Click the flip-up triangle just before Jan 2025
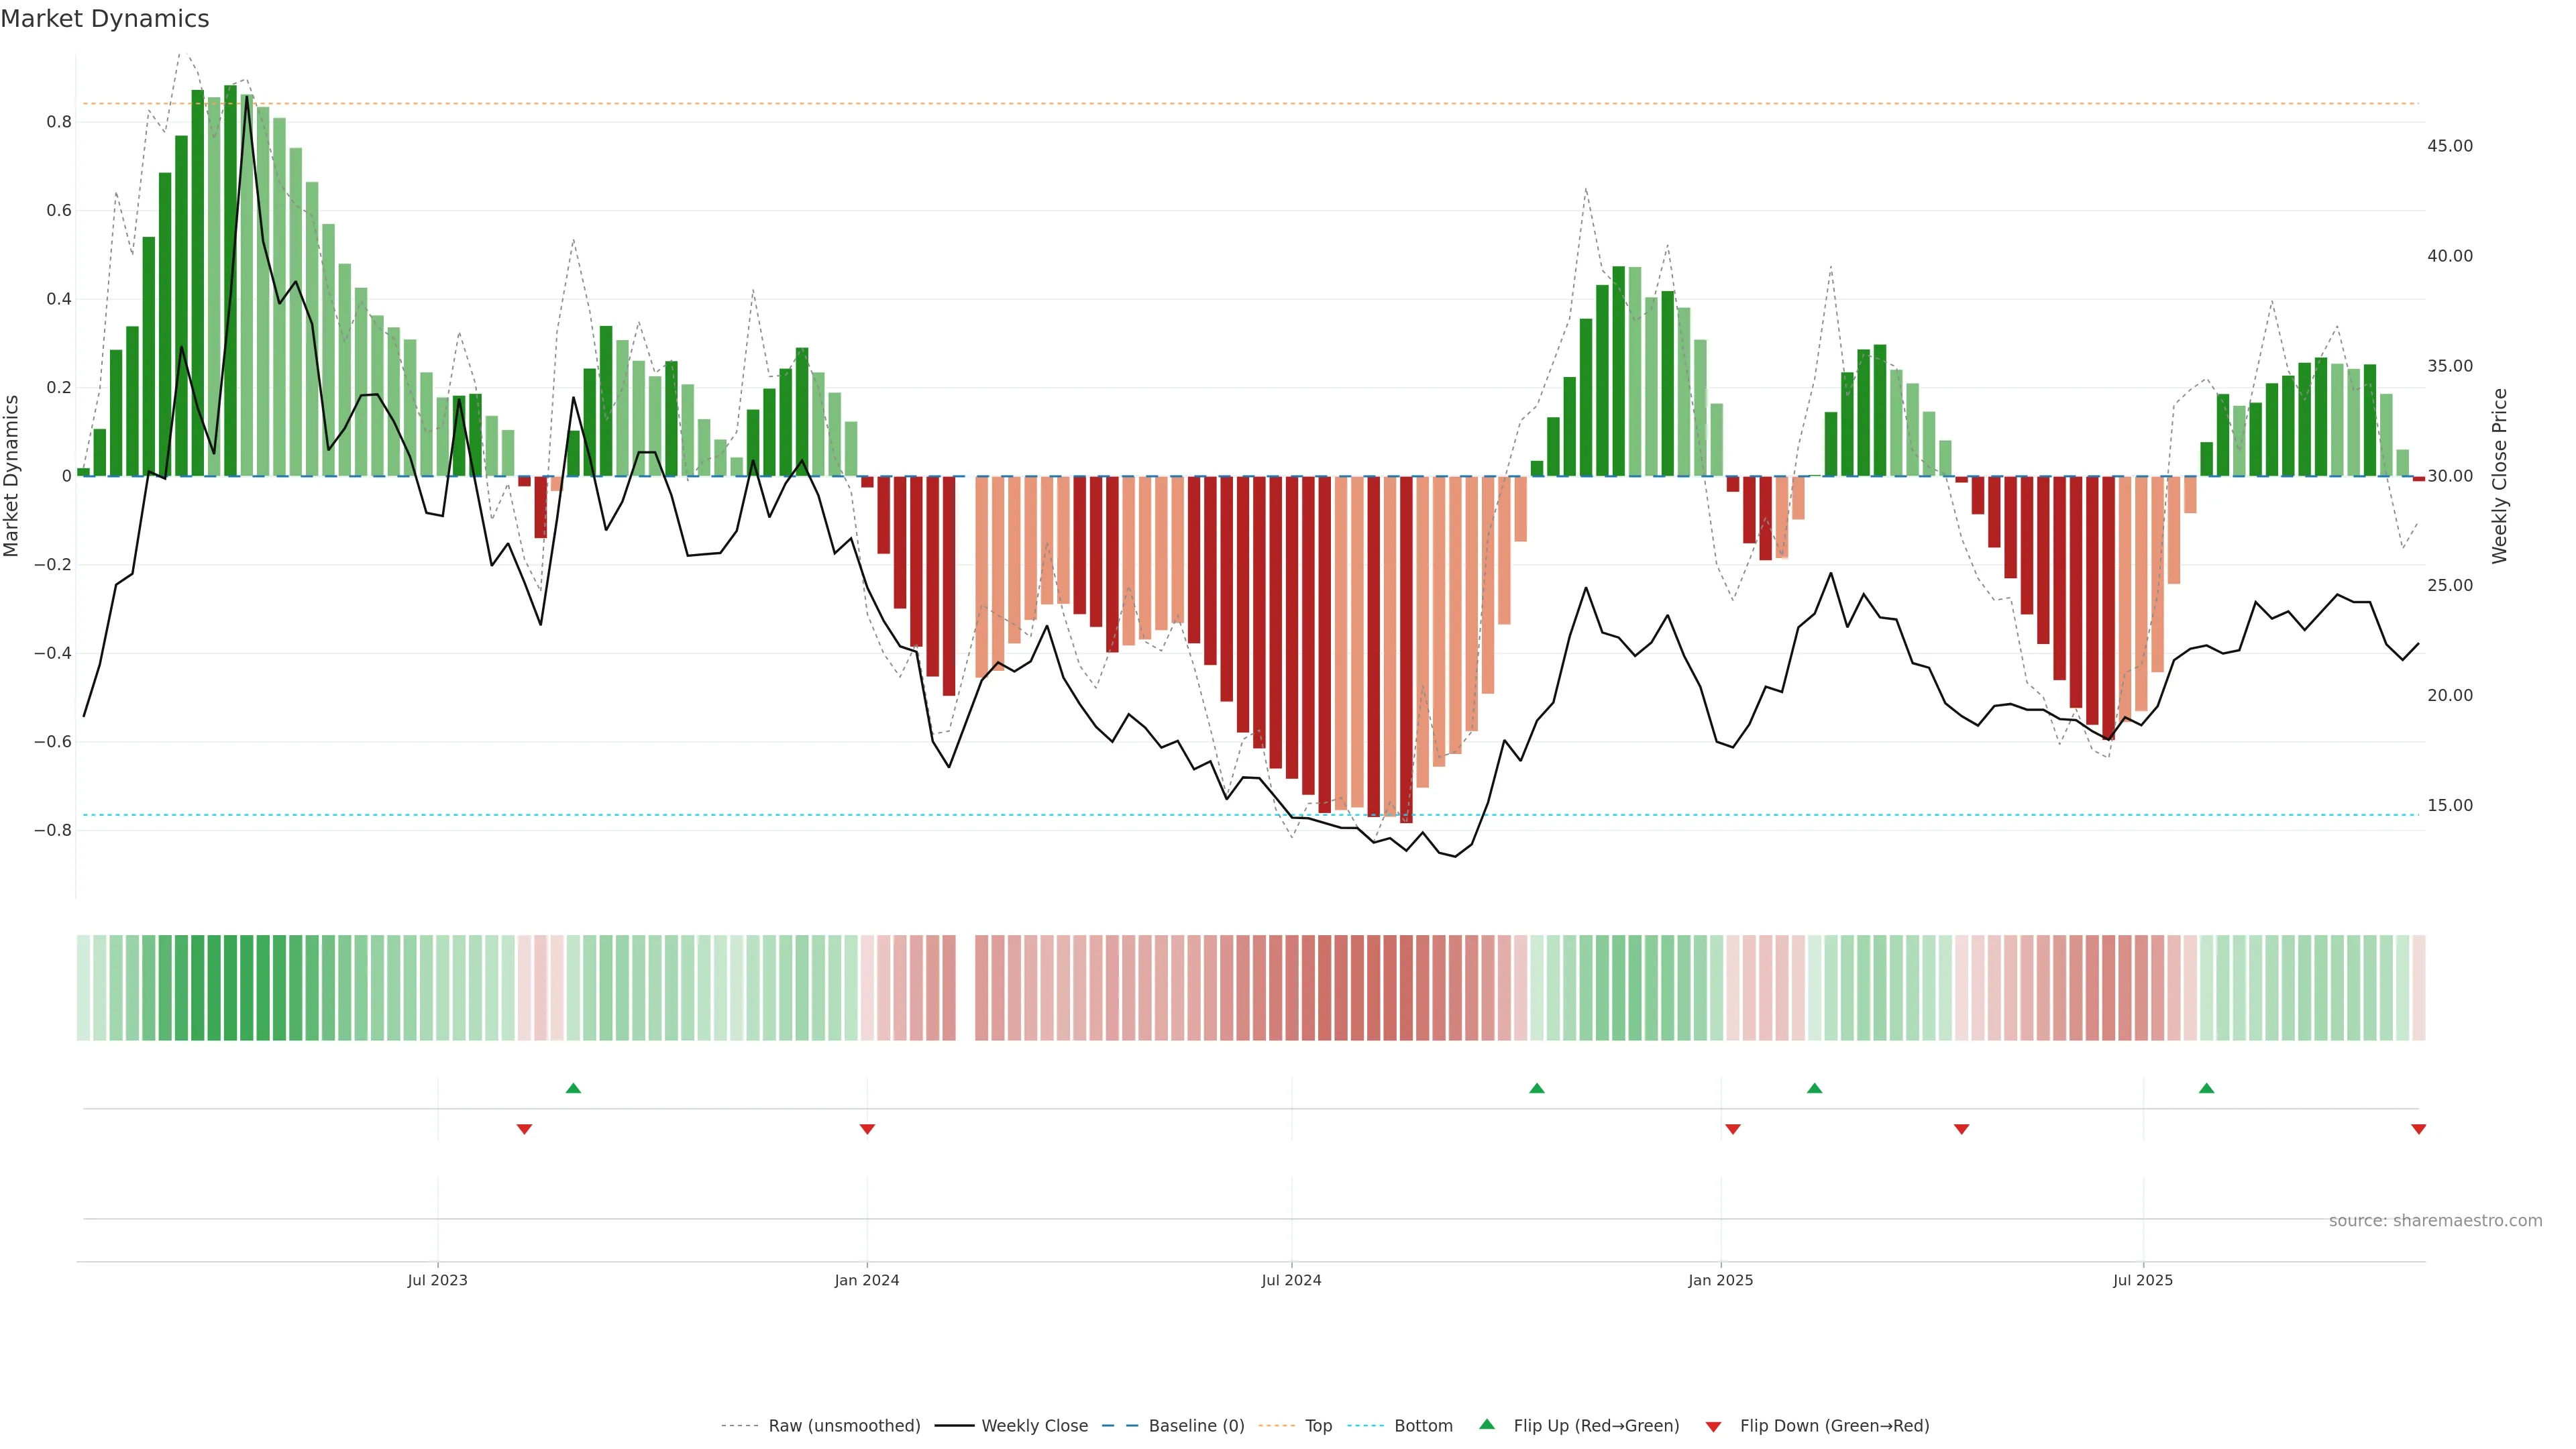Screen dimensions: 2576x1449 pyautogui.click(x=1537, y=1088)
